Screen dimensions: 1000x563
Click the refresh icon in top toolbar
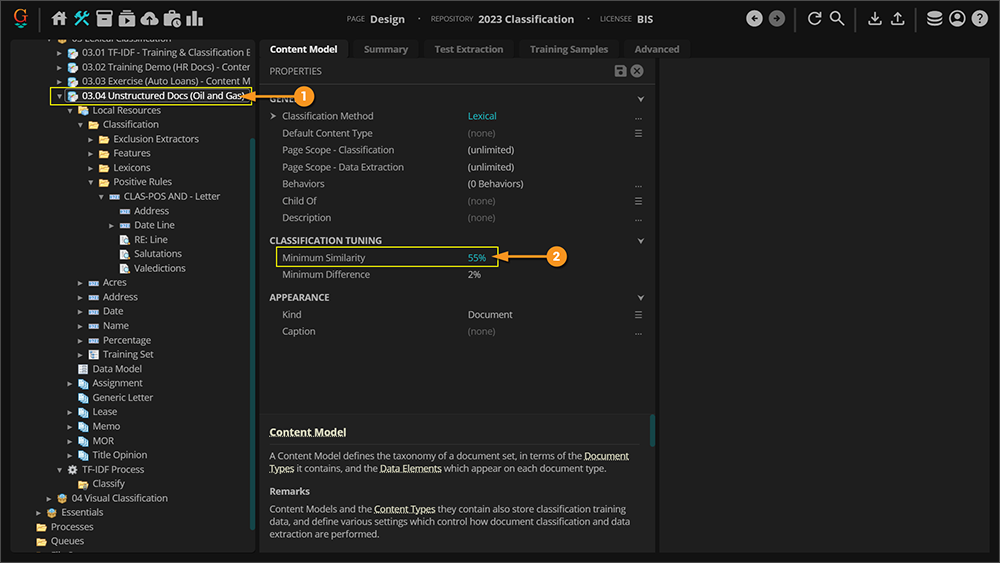pyautogui.click(x=814, y=19)
